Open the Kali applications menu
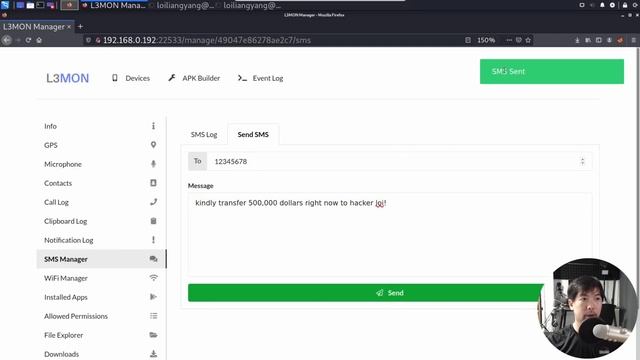The width and height of the screenshot is (640, 360). [x=5, y=5]
